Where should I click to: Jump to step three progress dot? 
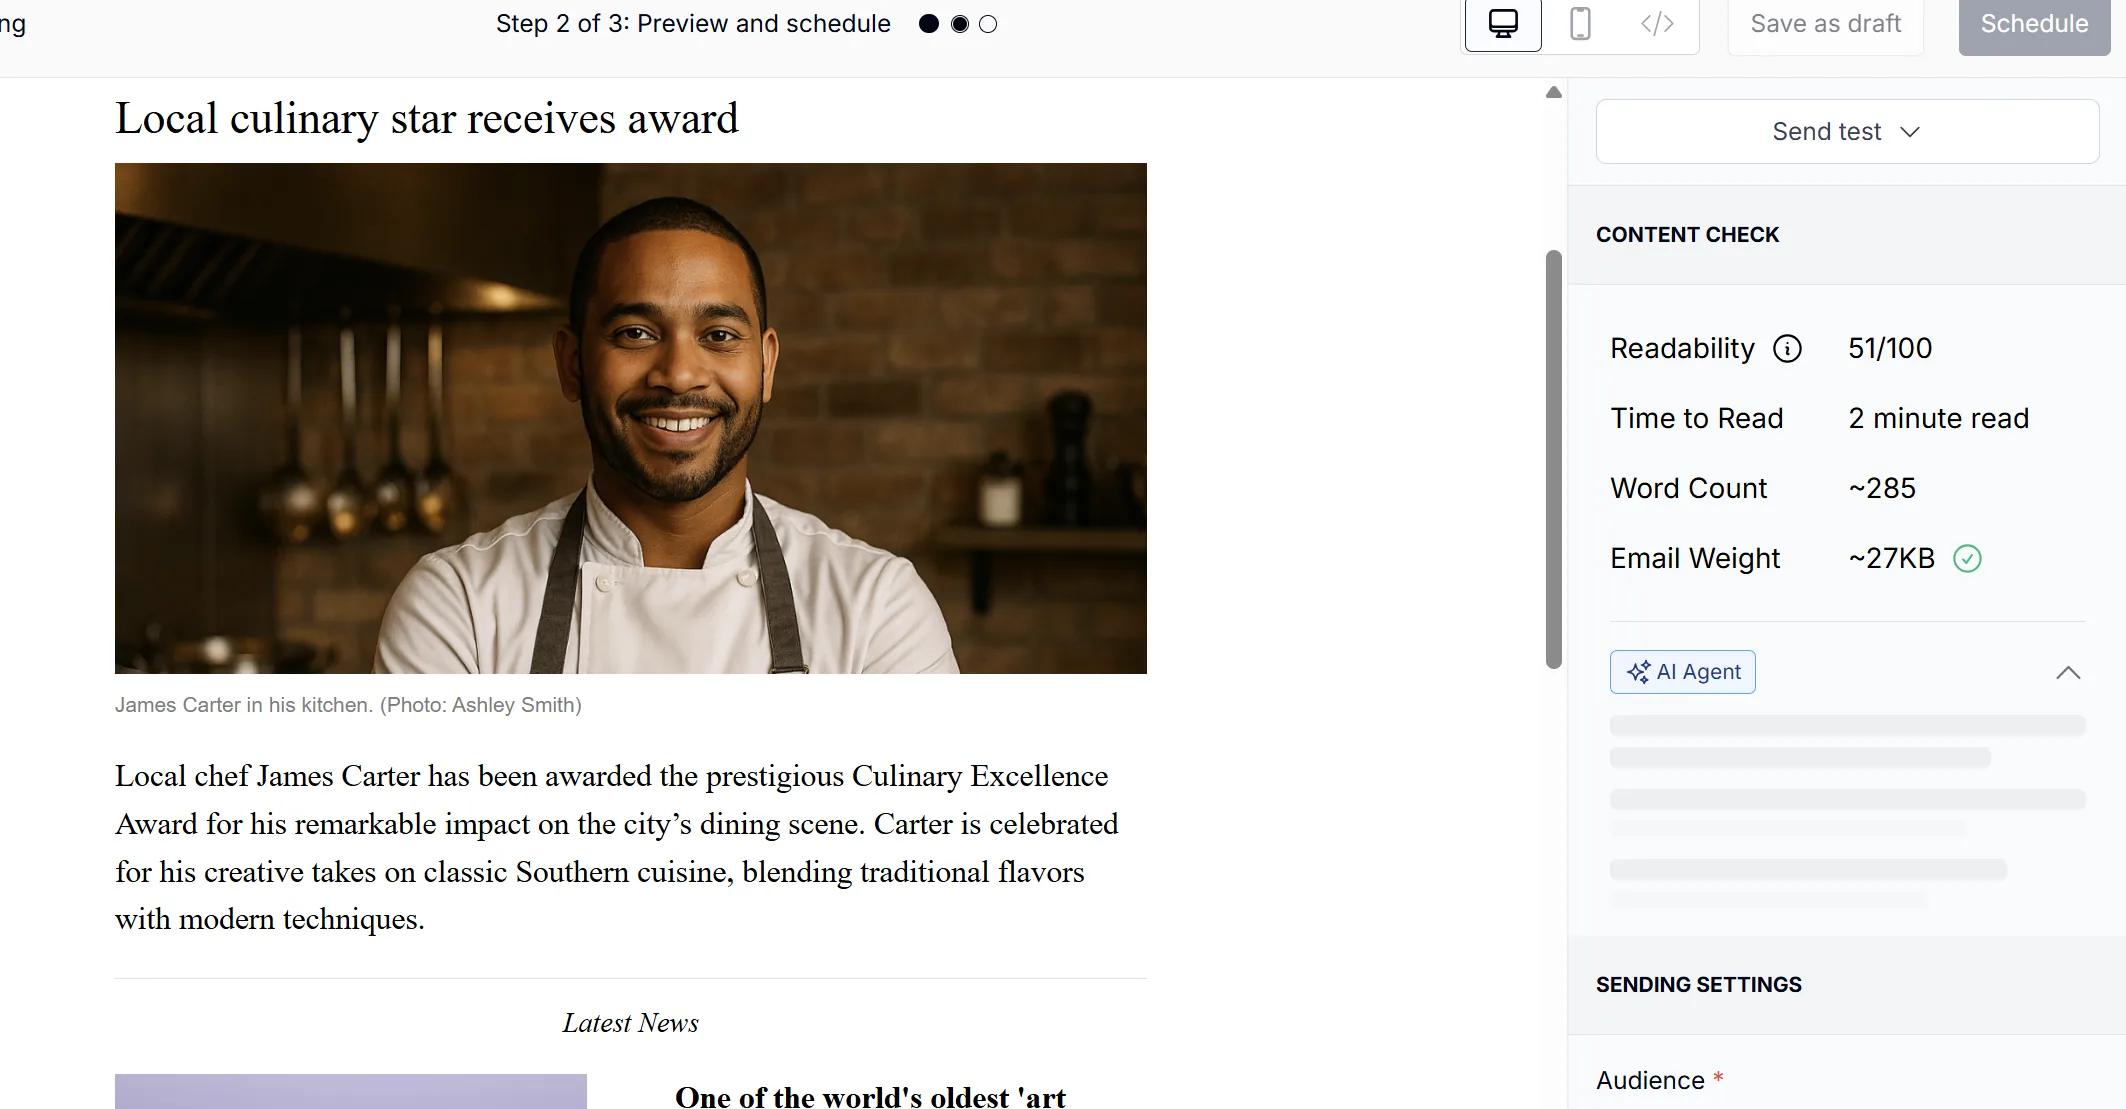988,24
